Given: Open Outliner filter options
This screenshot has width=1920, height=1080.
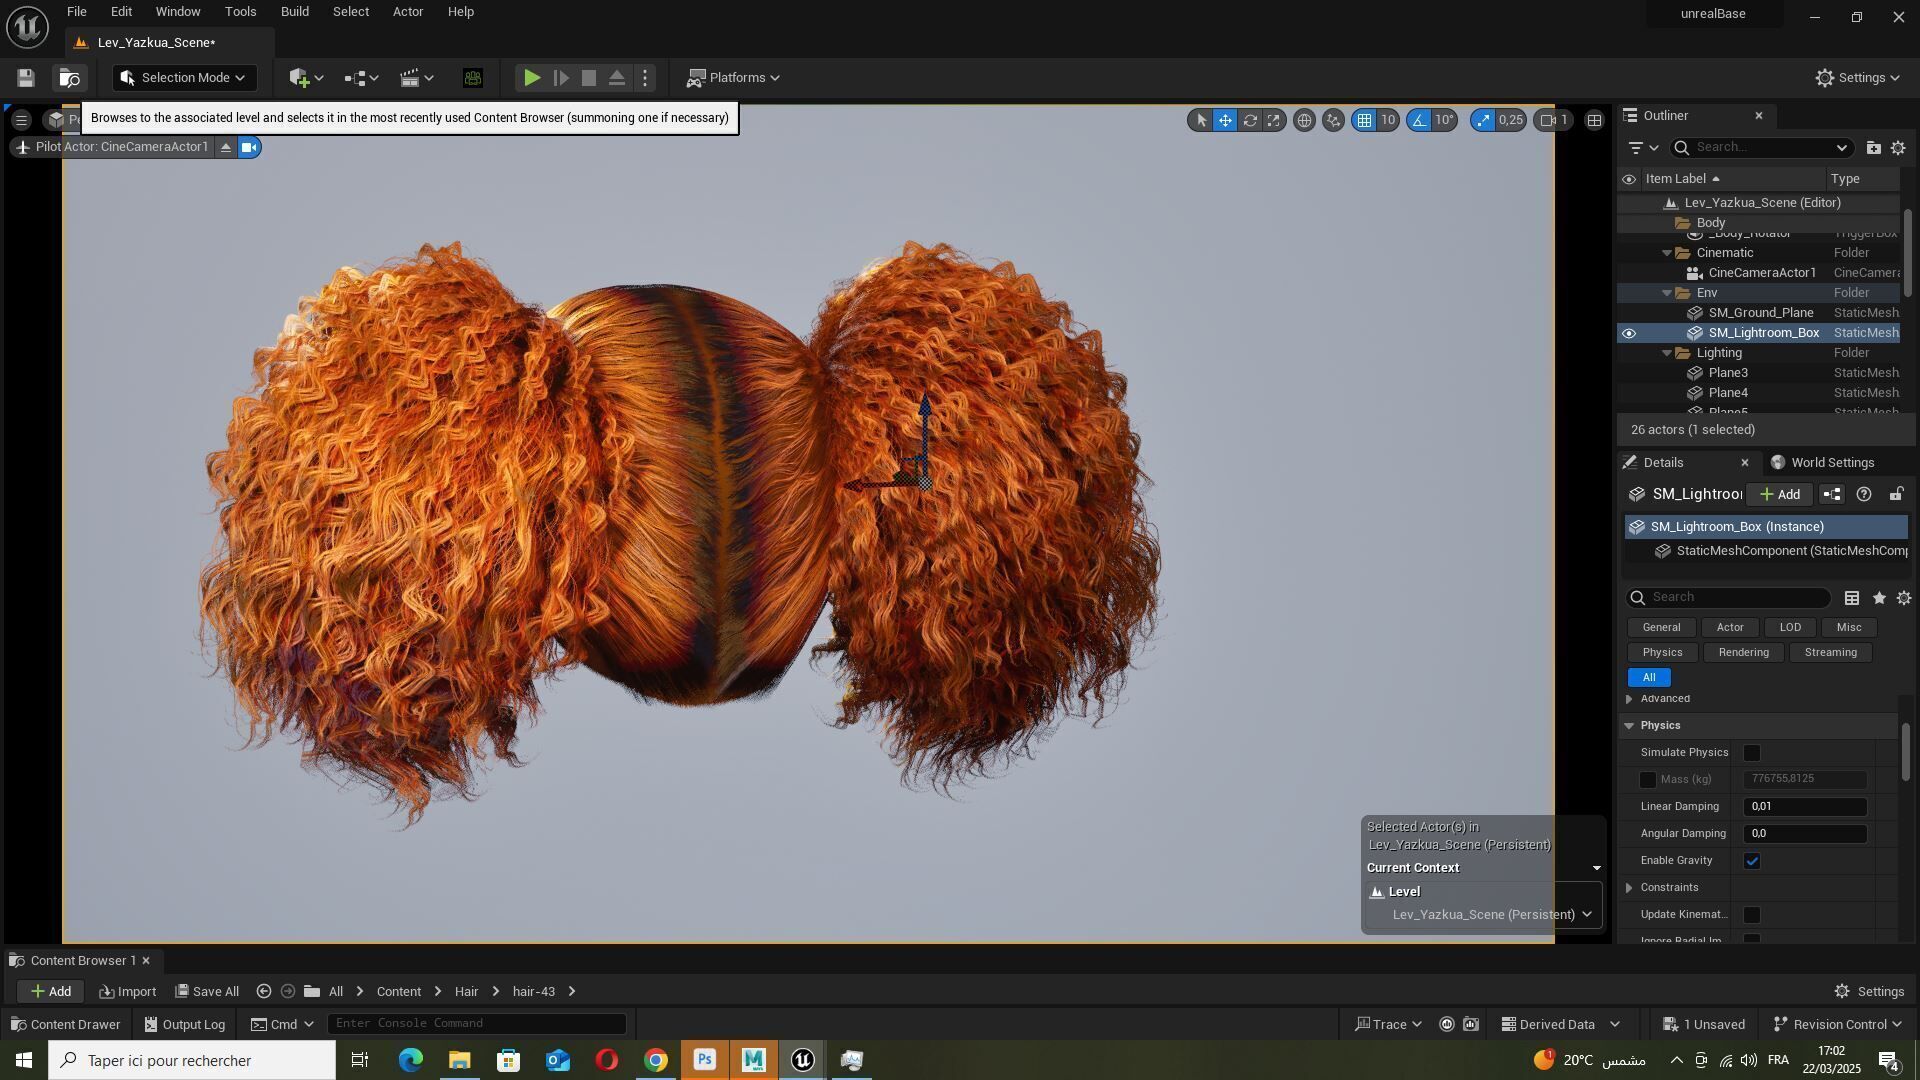Looking at the screenshot, I should pos(1642,148).
